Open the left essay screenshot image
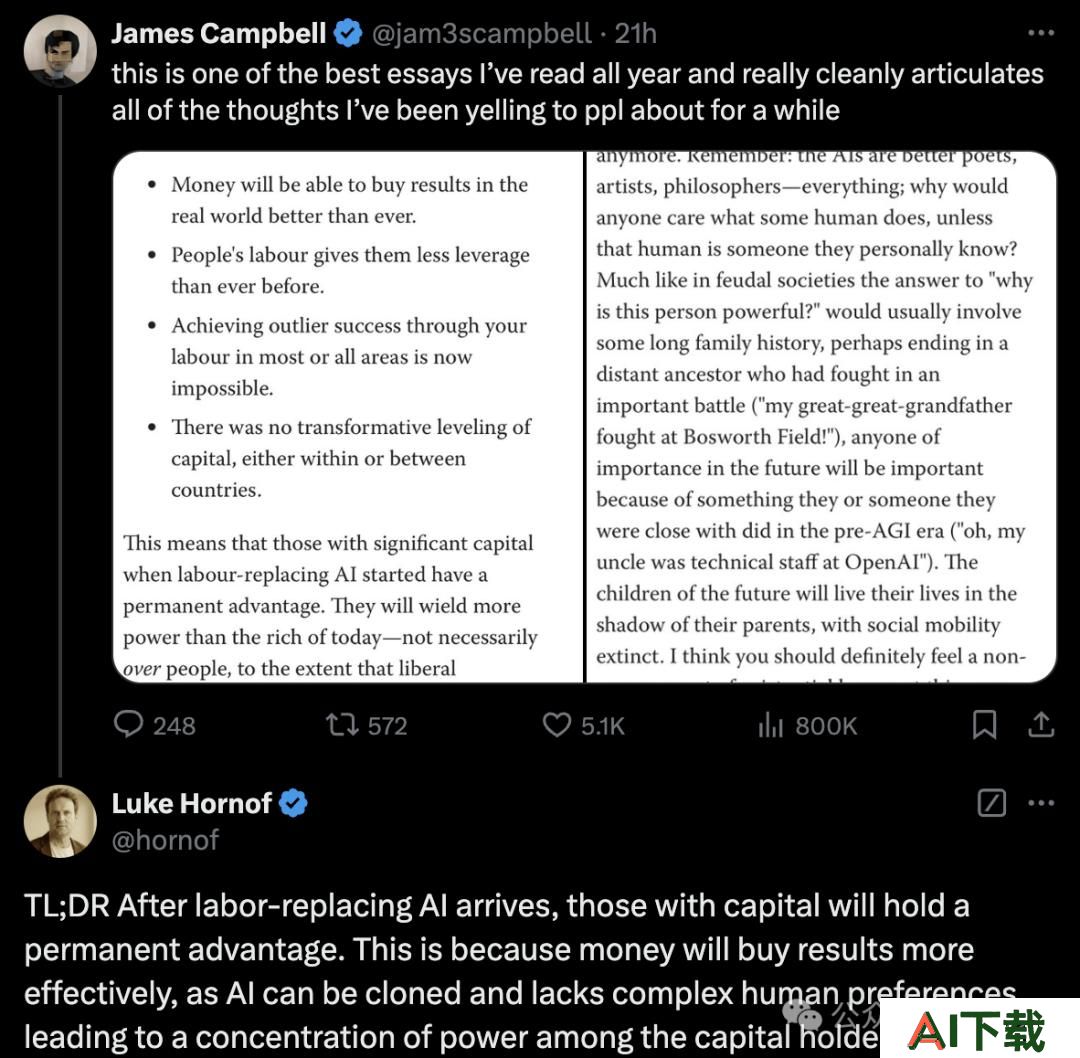The image size is (1080, 1058). tap(348, 417)
